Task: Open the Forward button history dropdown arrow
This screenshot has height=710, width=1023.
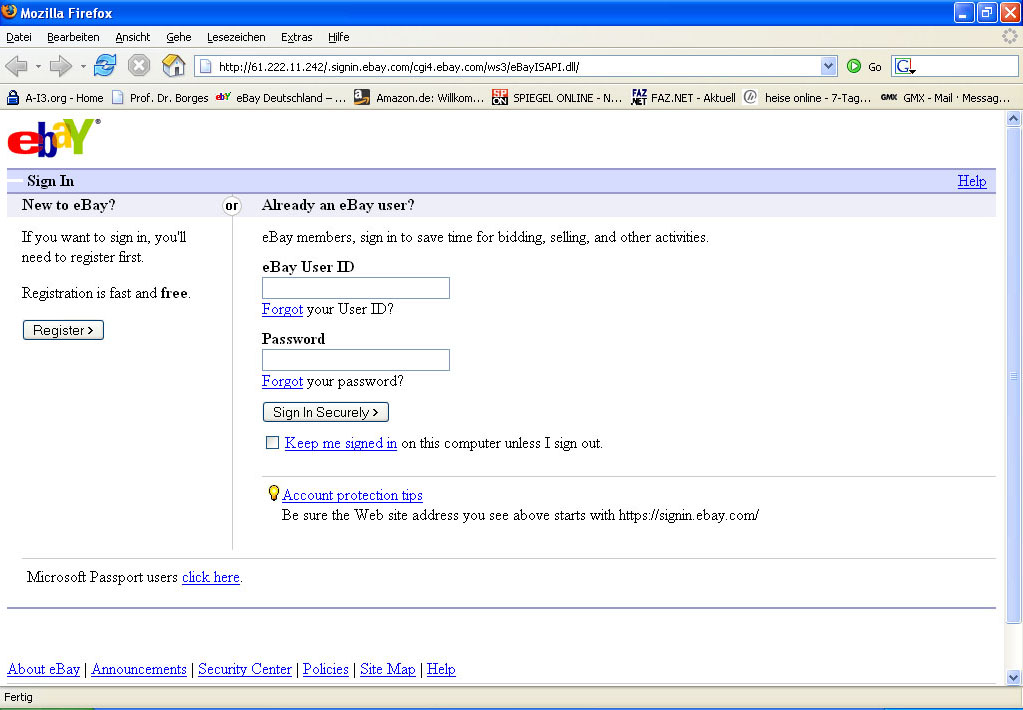Action: (x=83, y=66)
